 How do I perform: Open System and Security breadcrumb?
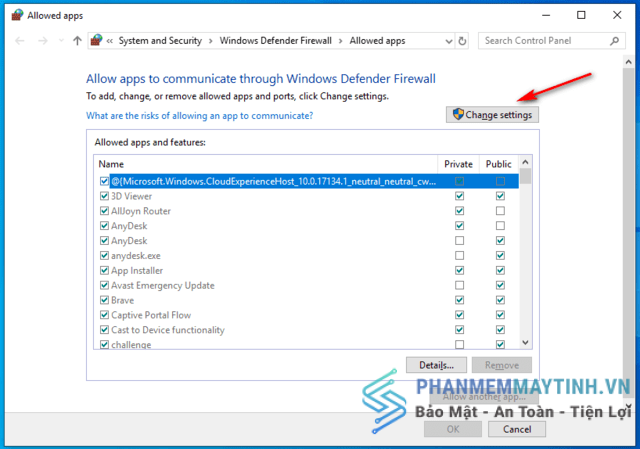160,41
